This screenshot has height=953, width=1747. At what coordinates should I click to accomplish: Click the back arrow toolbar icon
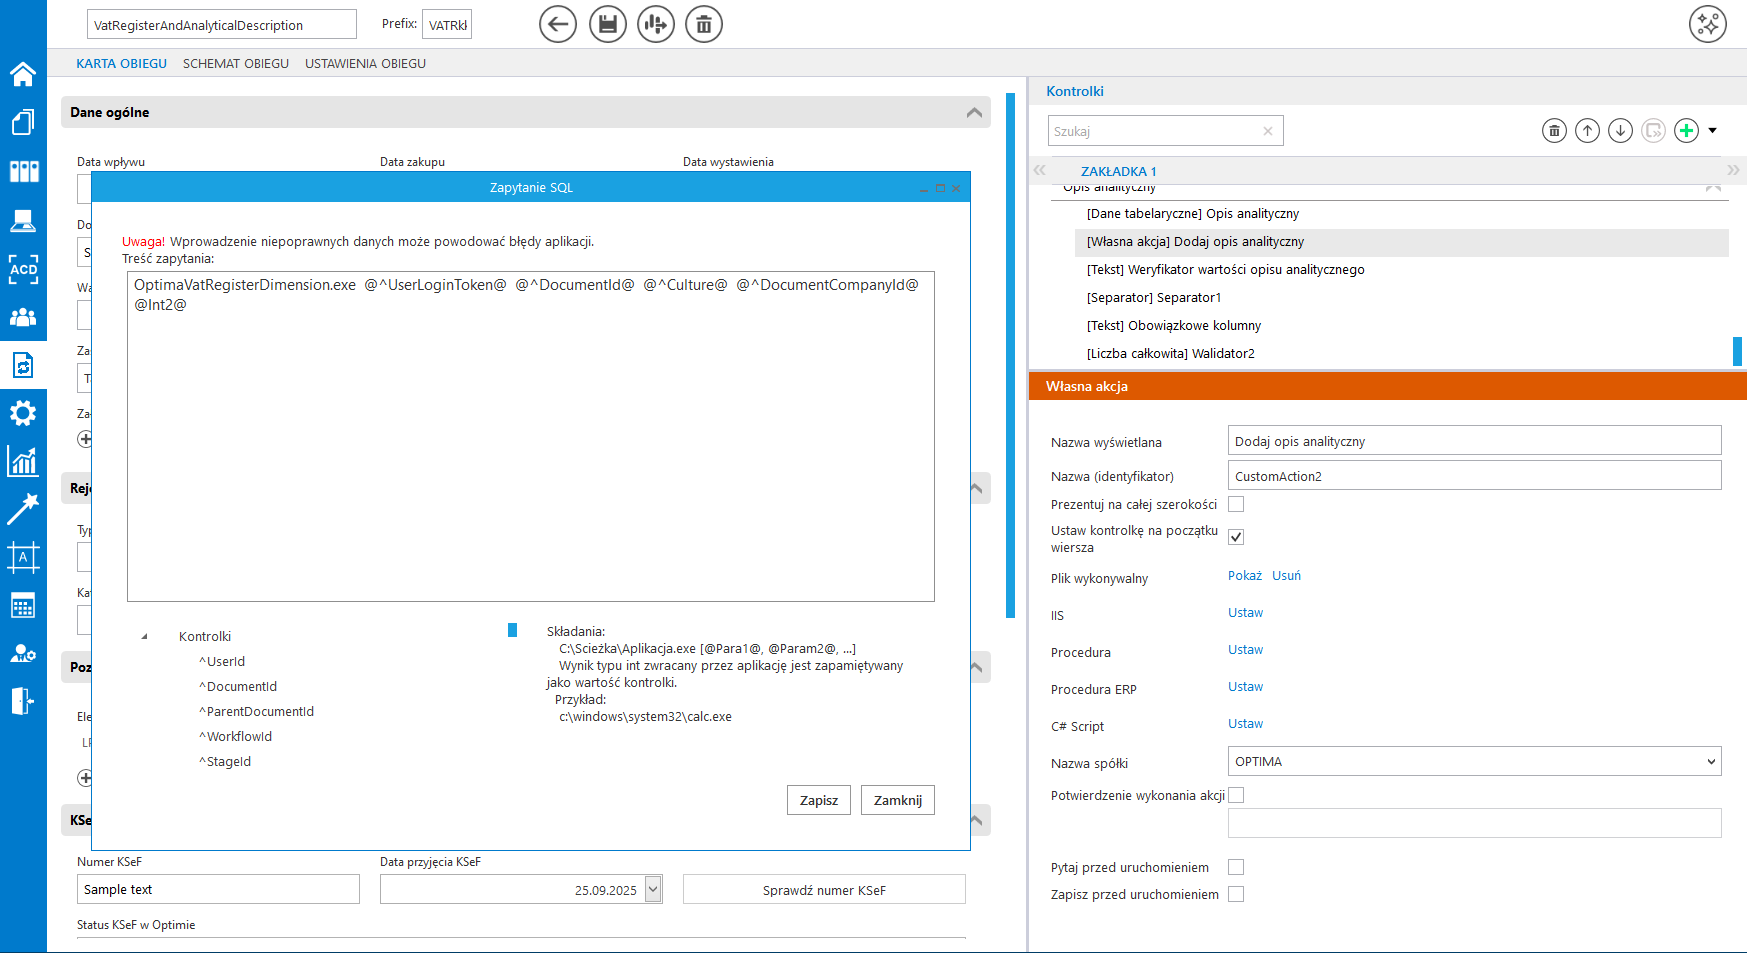pyautogui.click(x=558, y=24)
